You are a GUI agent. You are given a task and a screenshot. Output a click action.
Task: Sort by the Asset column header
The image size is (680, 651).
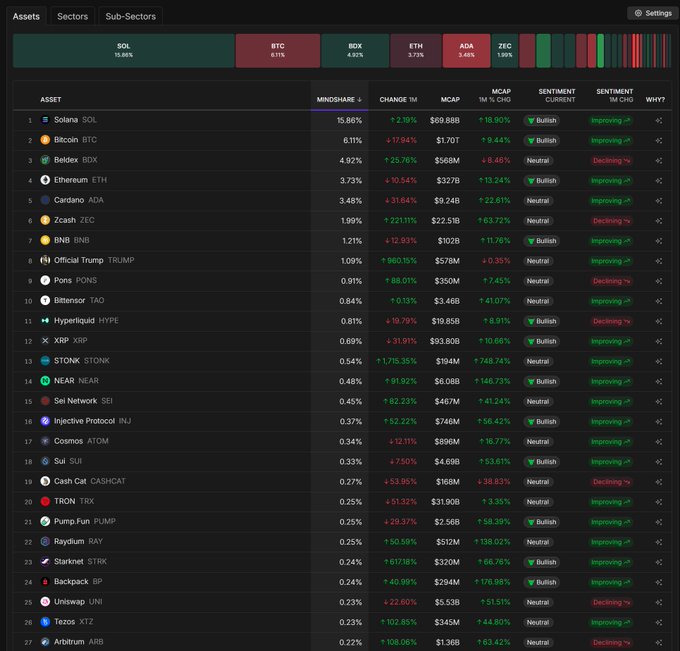click(x=51, y=100)
